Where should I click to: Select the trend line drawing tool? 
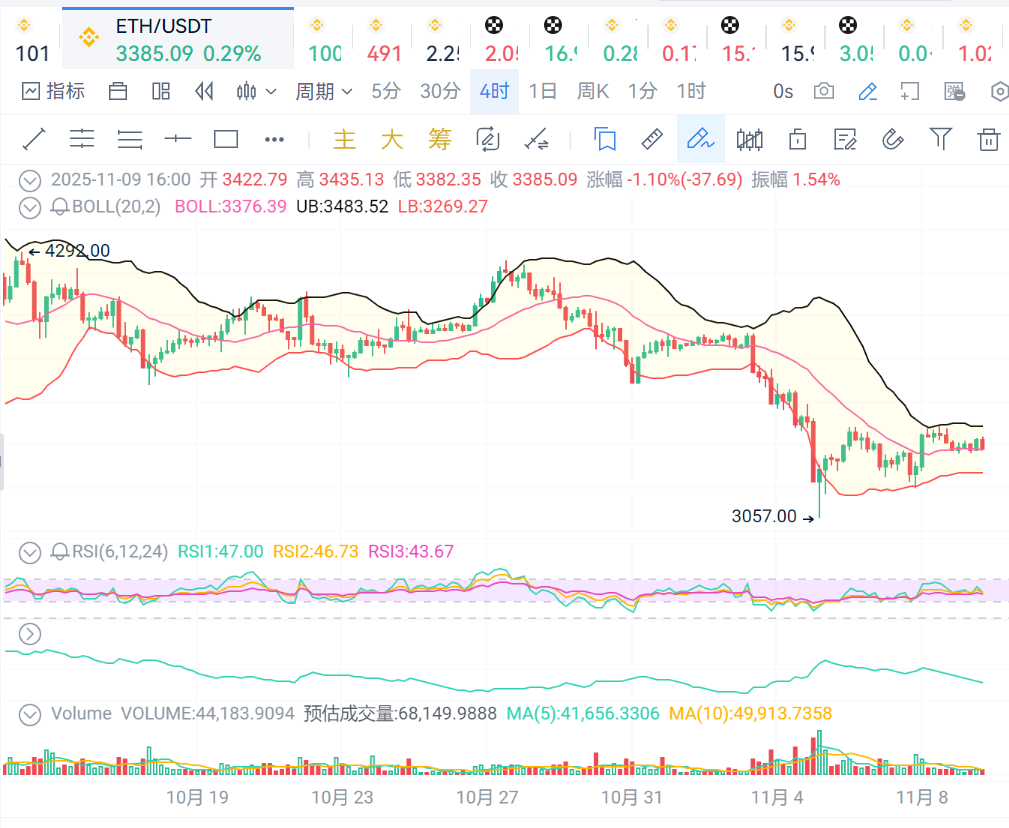tap(33, 139)
